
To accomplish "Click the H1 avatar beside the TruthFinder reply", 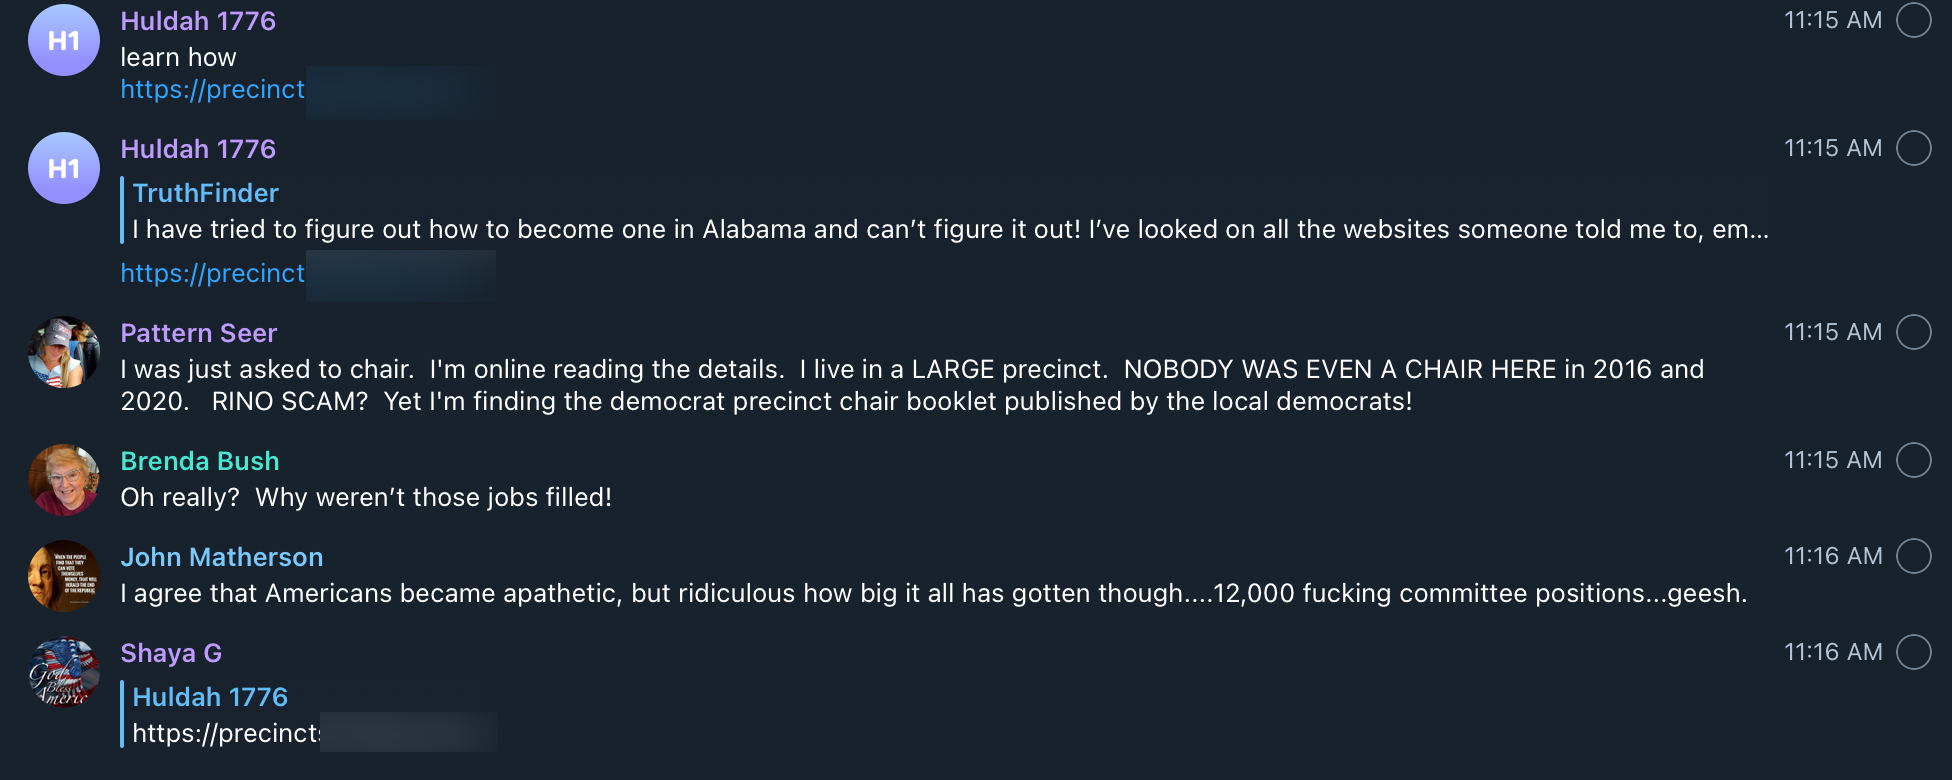I will (64, 168).
